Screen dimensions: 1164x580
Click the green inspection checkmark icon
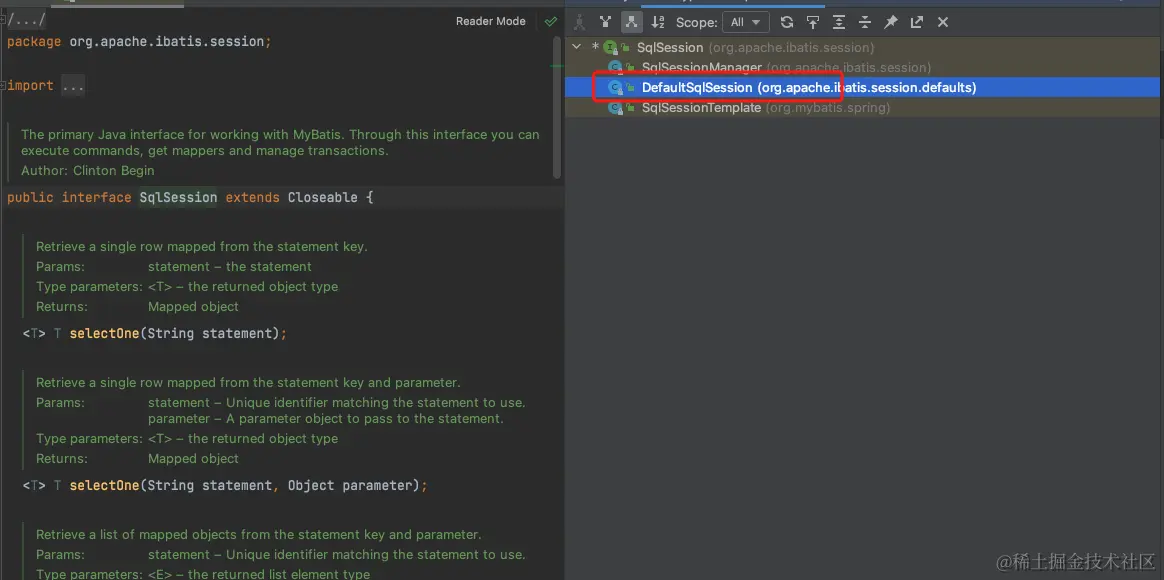click(x=551, y=22)
